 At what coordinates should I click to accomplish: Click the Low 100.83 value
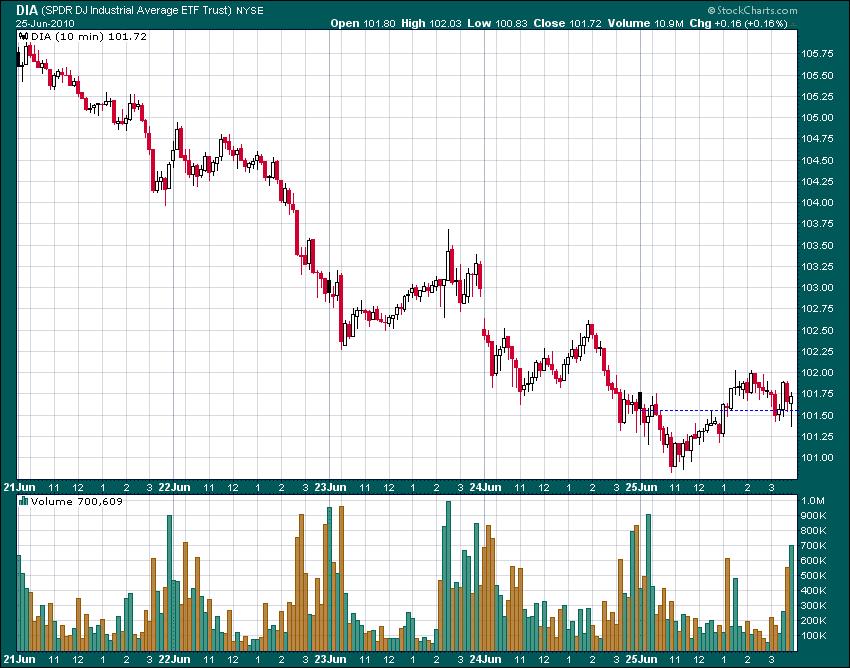[x=498, y=23]
